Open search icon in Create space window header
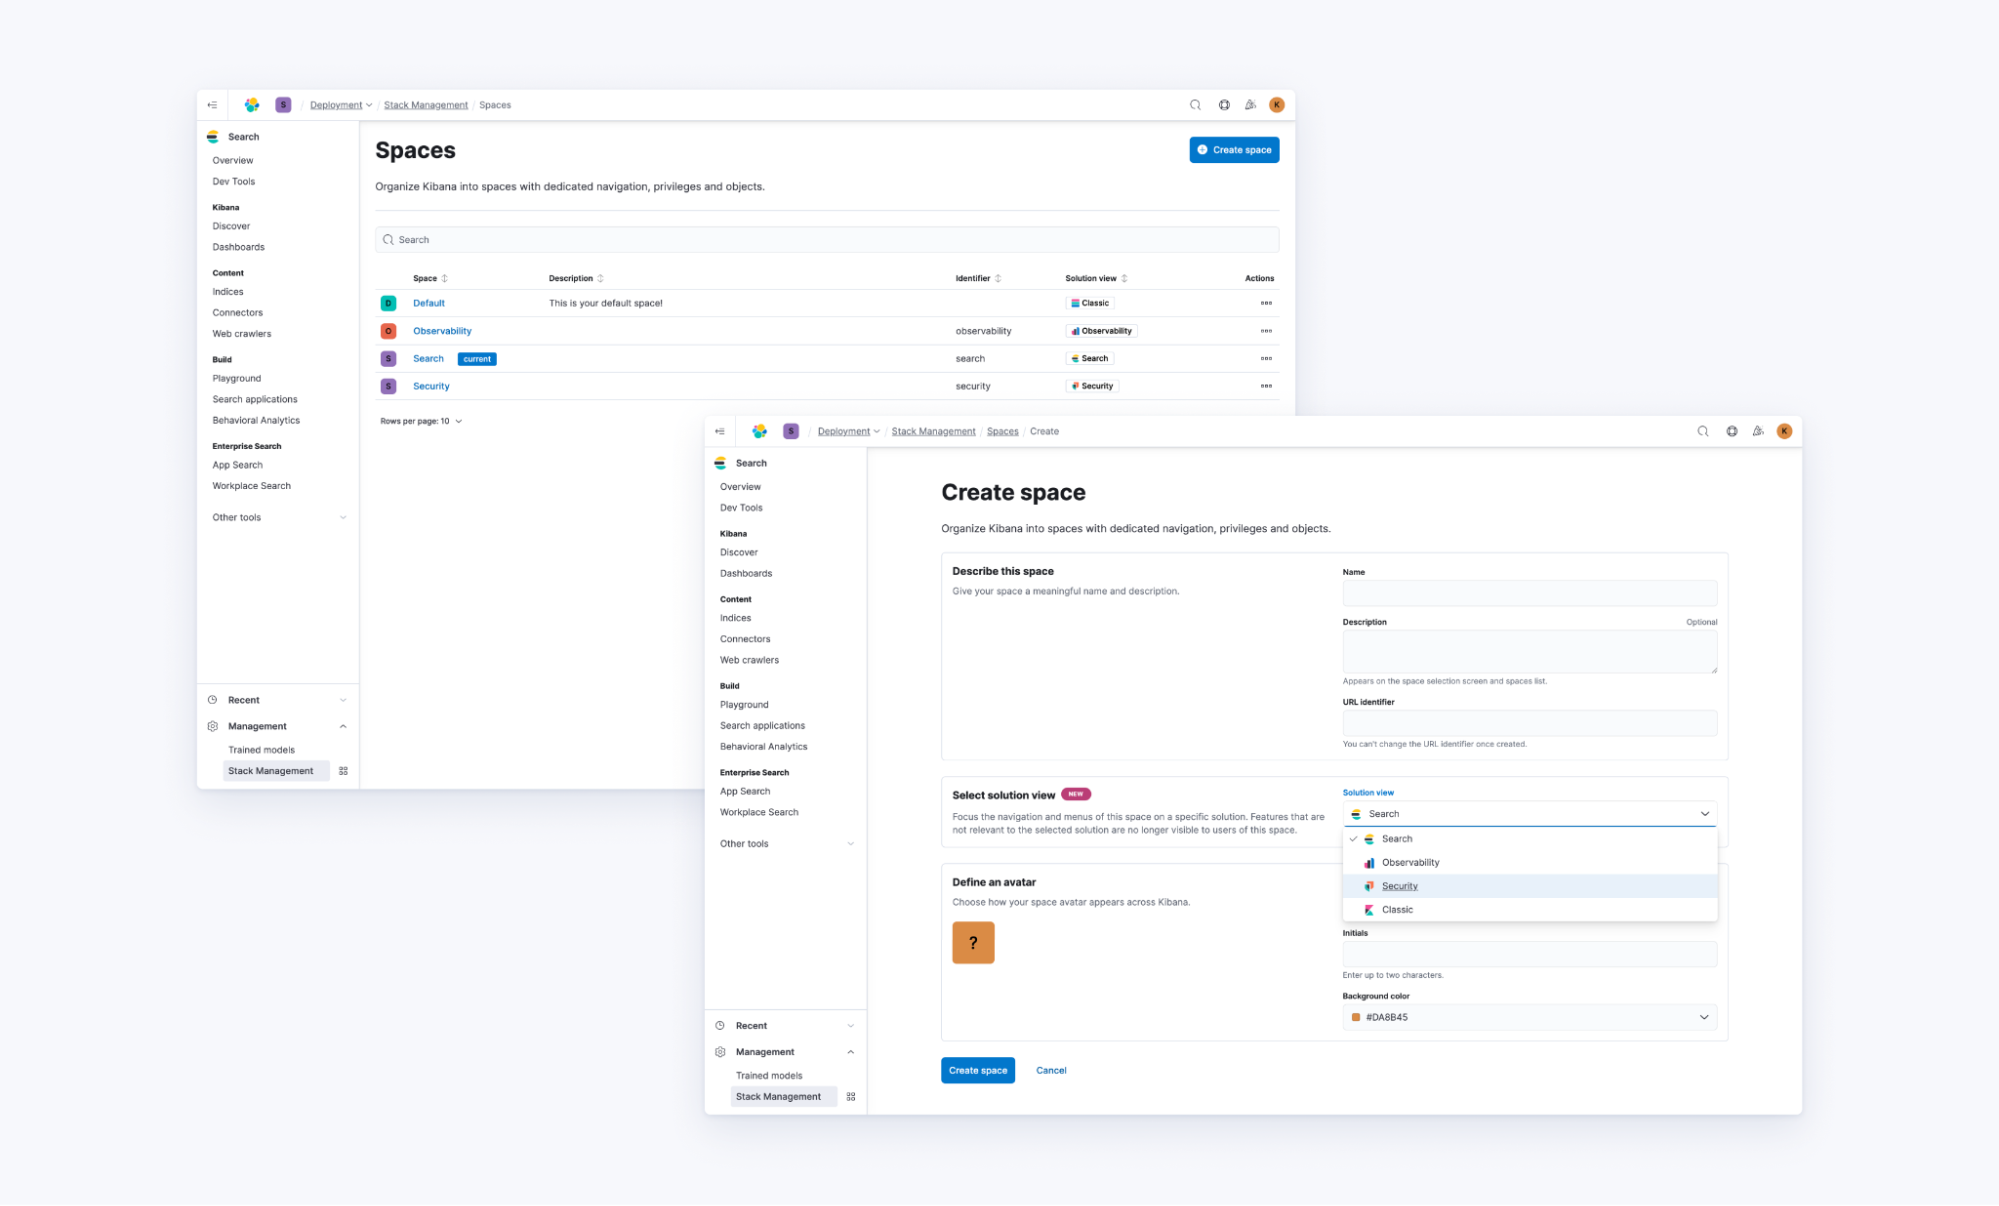 coord(1703,431)
